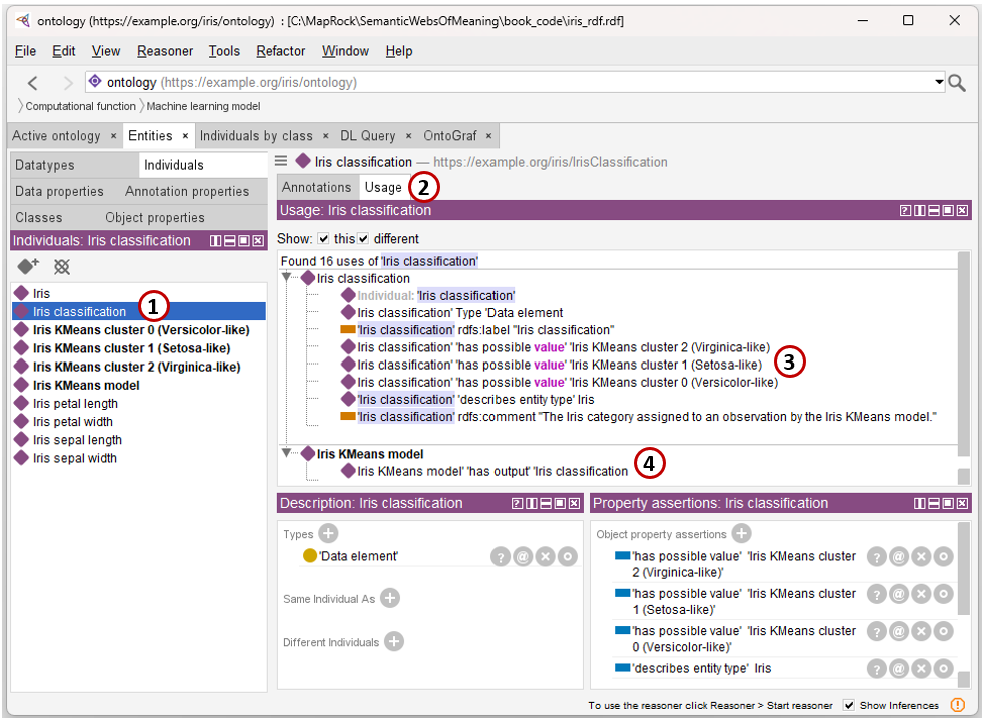Viewport: 984px width, 722px height.
Task: Add a new type with plus icon
Action: coord(328,534)
